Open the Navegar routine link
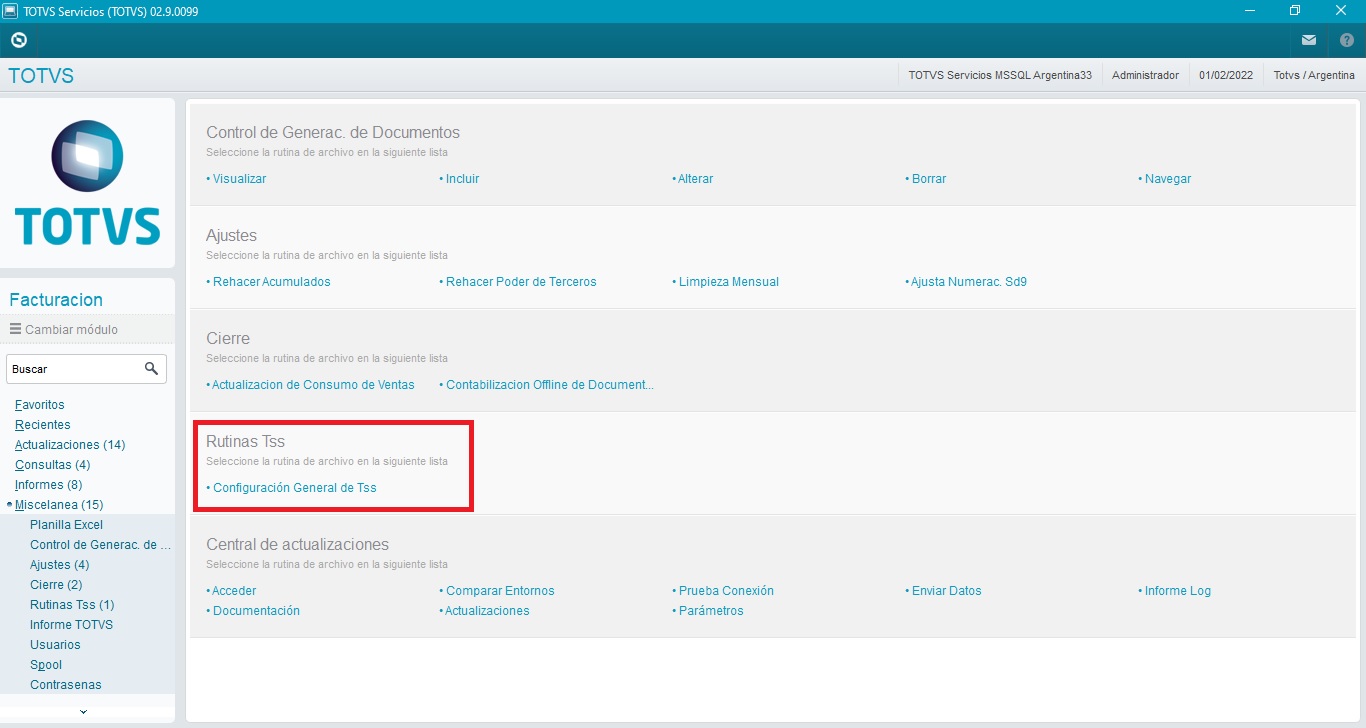The image size is (1366, 728). point(1167,179)
